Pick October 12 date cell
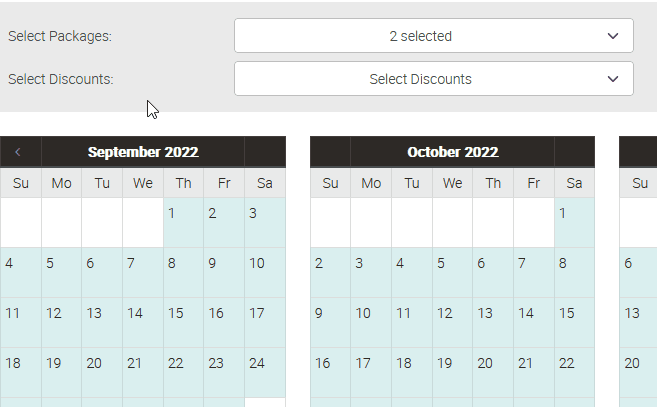This screenshot has height=407, width=657. (x=452, y=322)
